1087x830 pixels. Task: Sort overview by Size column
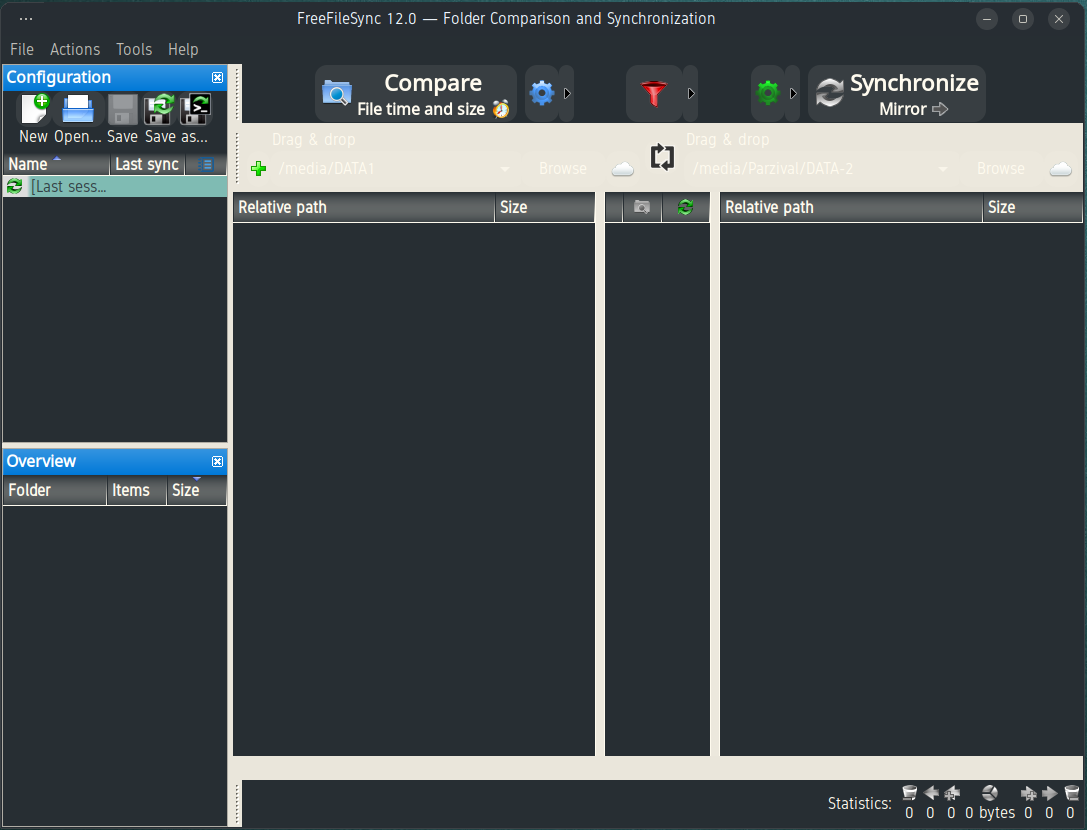(196, 490)
